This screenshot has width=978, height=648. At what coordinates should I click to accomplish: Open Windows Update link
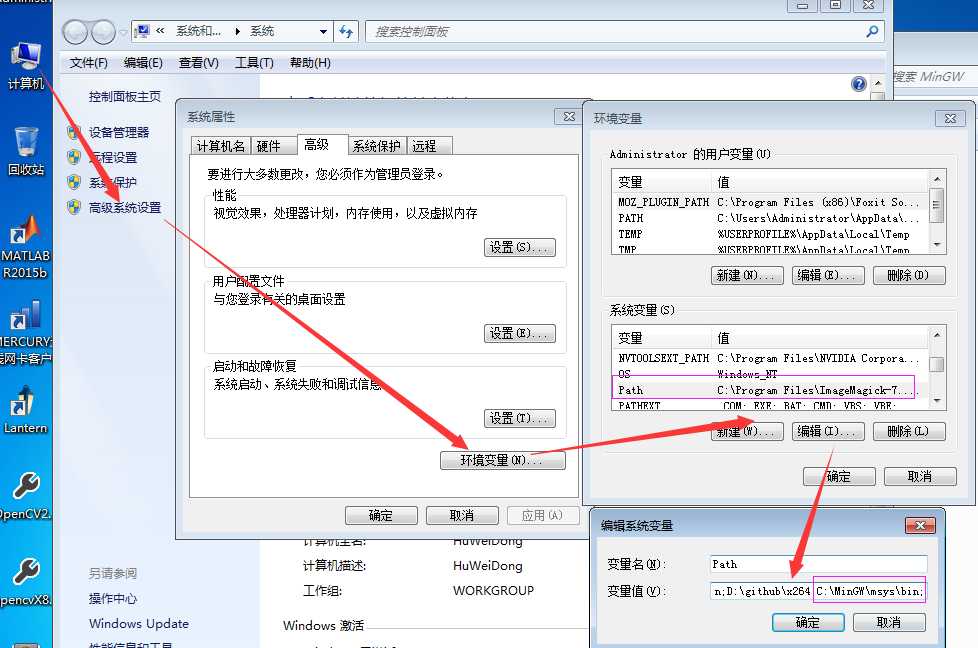(139, 624)
